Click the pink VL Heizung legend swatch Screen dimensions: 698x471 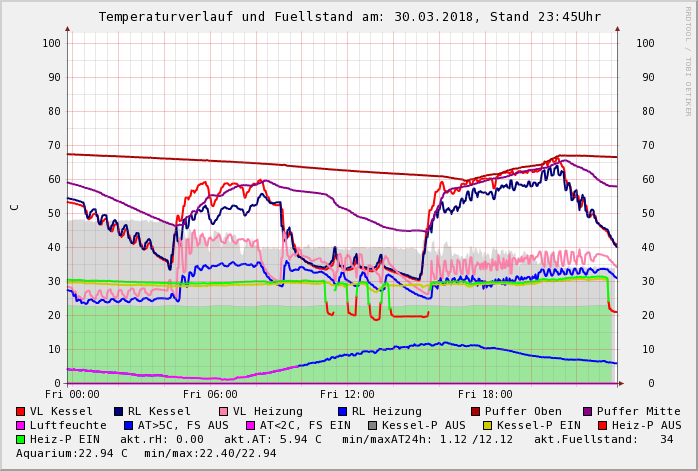[223, 412]
